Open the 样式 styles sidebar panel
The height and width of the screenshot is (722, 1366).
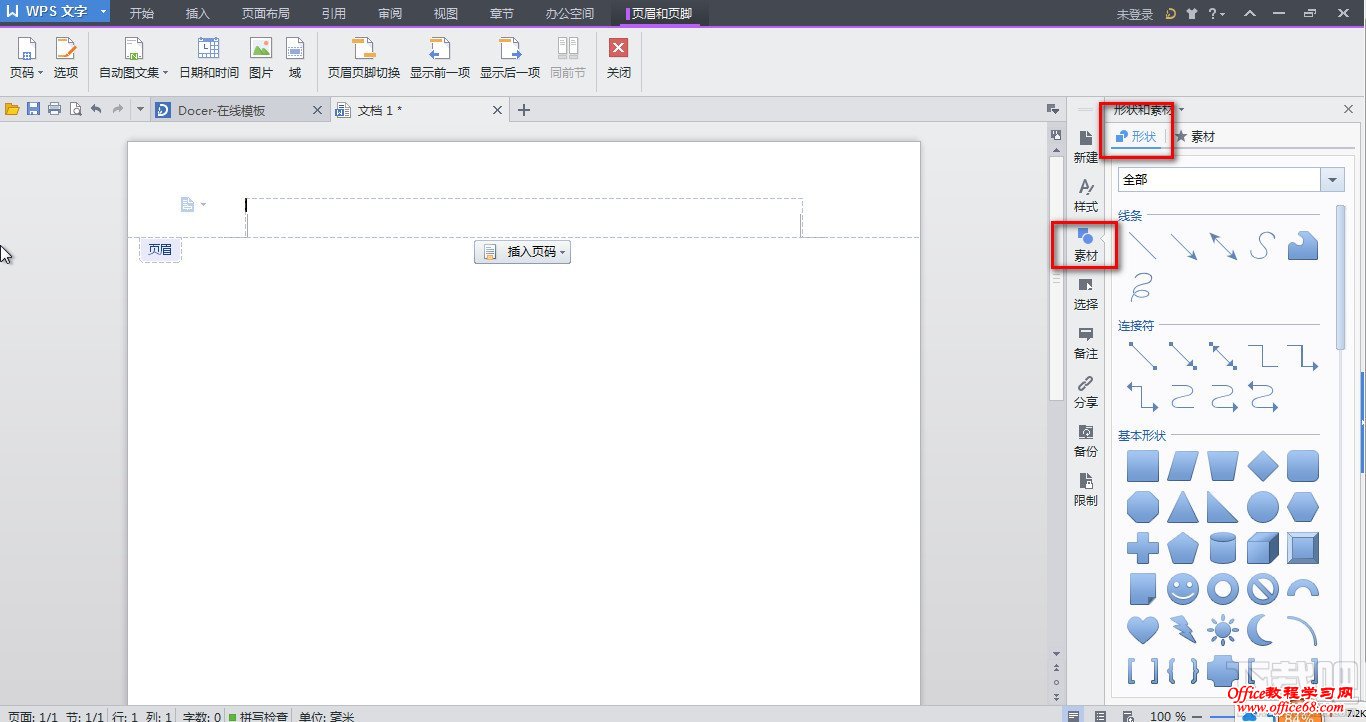(1085, 195)
